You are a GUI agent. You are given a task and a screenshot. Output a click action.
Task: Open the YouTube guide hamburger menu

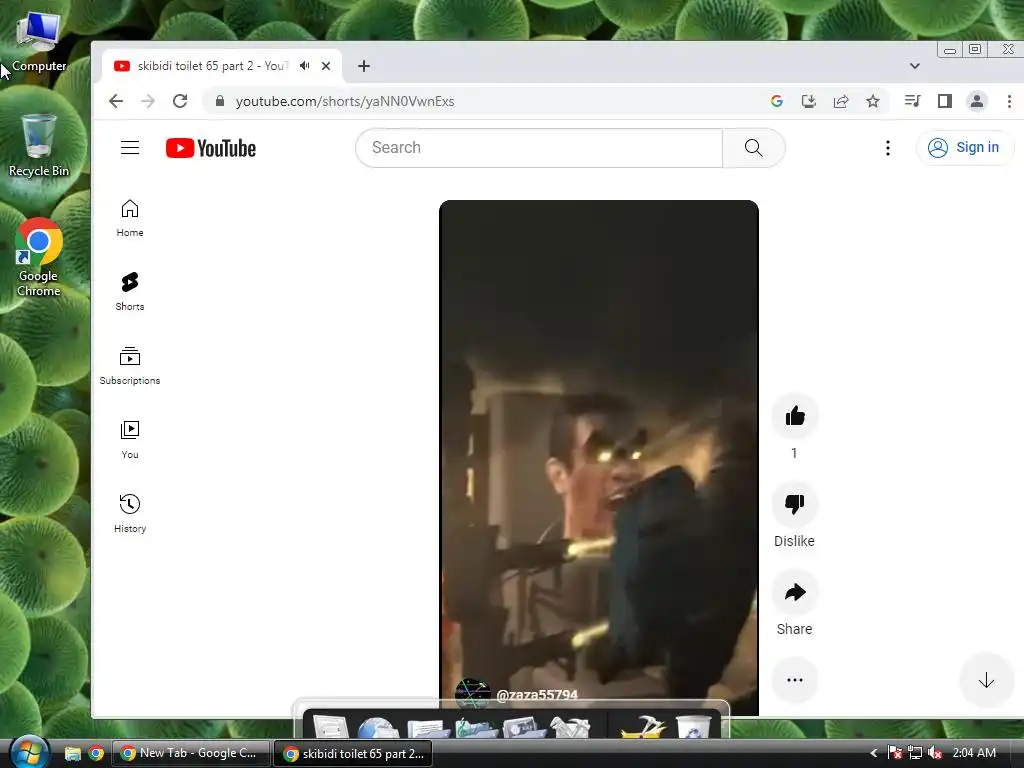[x=130, y=148]
